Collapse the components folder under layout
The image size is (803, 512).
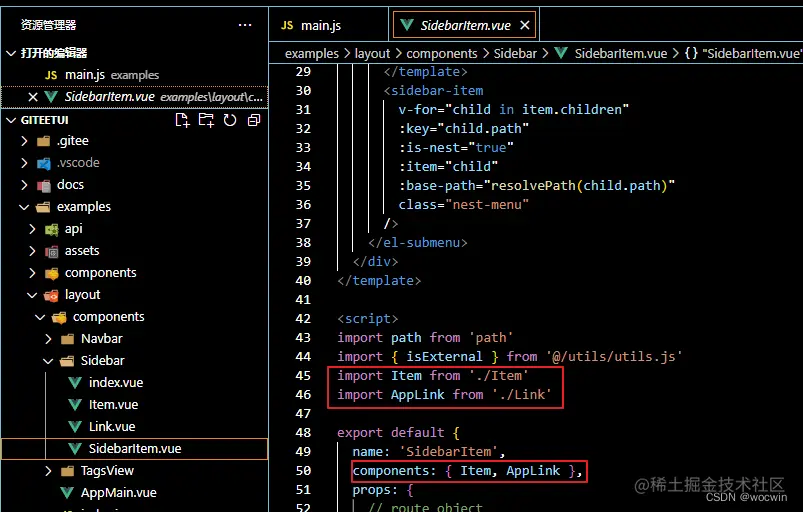40,317
